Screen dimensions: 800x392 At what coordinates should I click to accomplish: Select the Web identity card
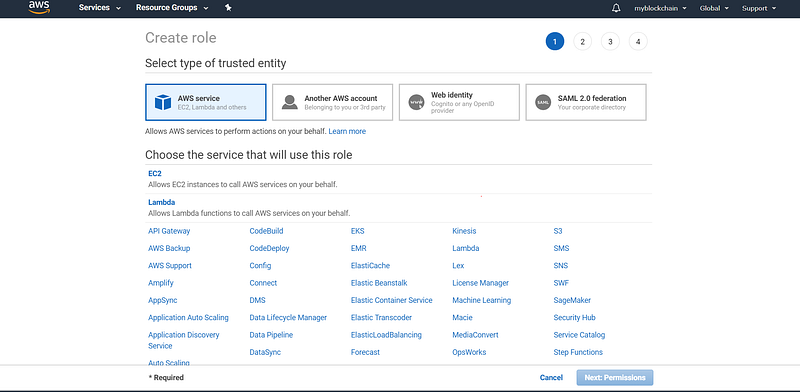pyautogui.click(x=459, y=102)
